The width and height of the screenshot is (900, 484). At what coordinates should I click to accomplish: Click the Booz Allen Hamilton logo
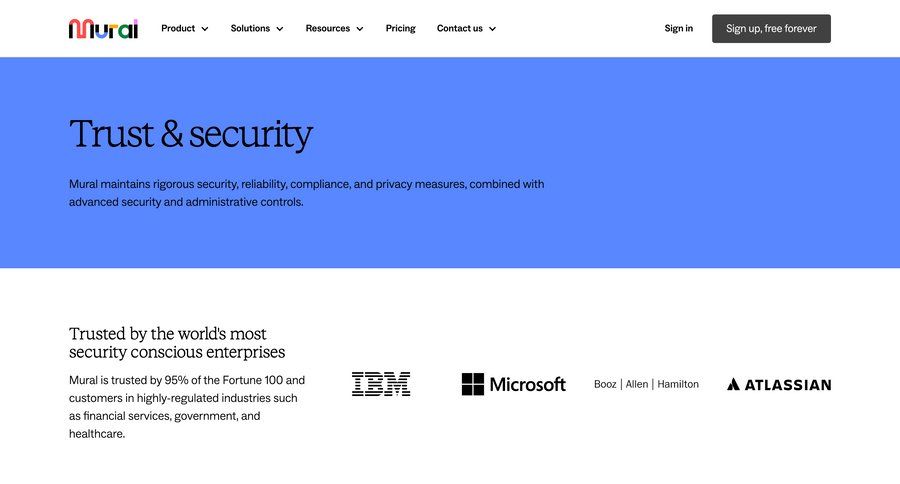tap(646, 384)
